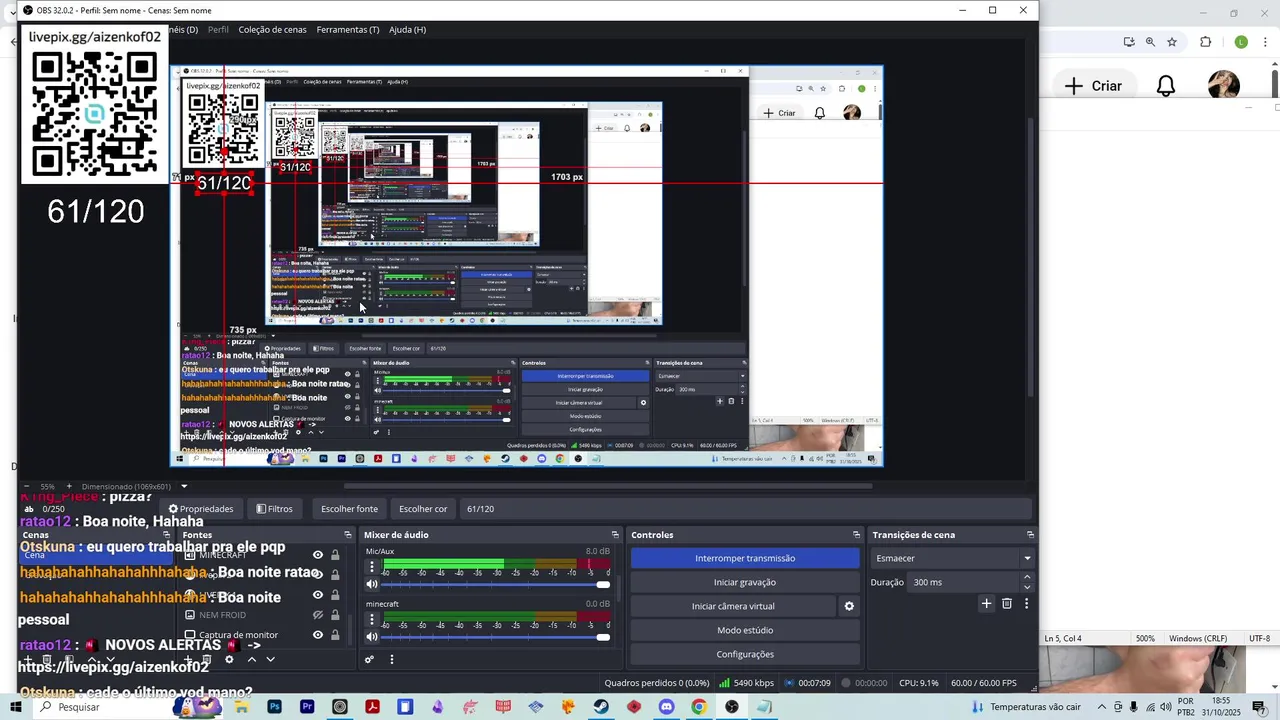Viewport: 1280px width, 720px height.
Task: Click Iniciar gravação button
Action: coord(745,582)
